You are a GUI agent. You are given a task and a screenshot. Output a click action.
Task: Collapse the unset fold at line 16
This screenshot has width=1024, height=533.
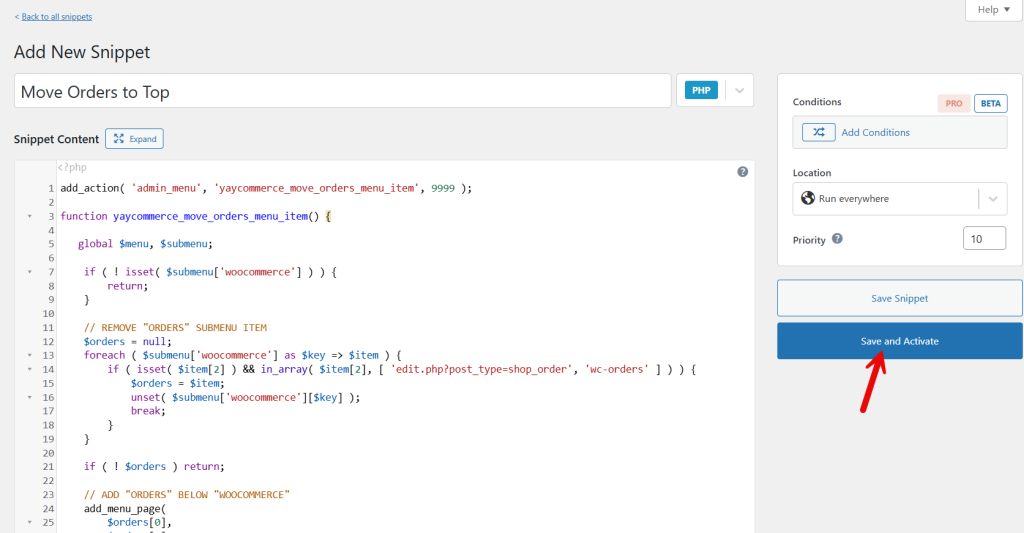tap(29, 397)
